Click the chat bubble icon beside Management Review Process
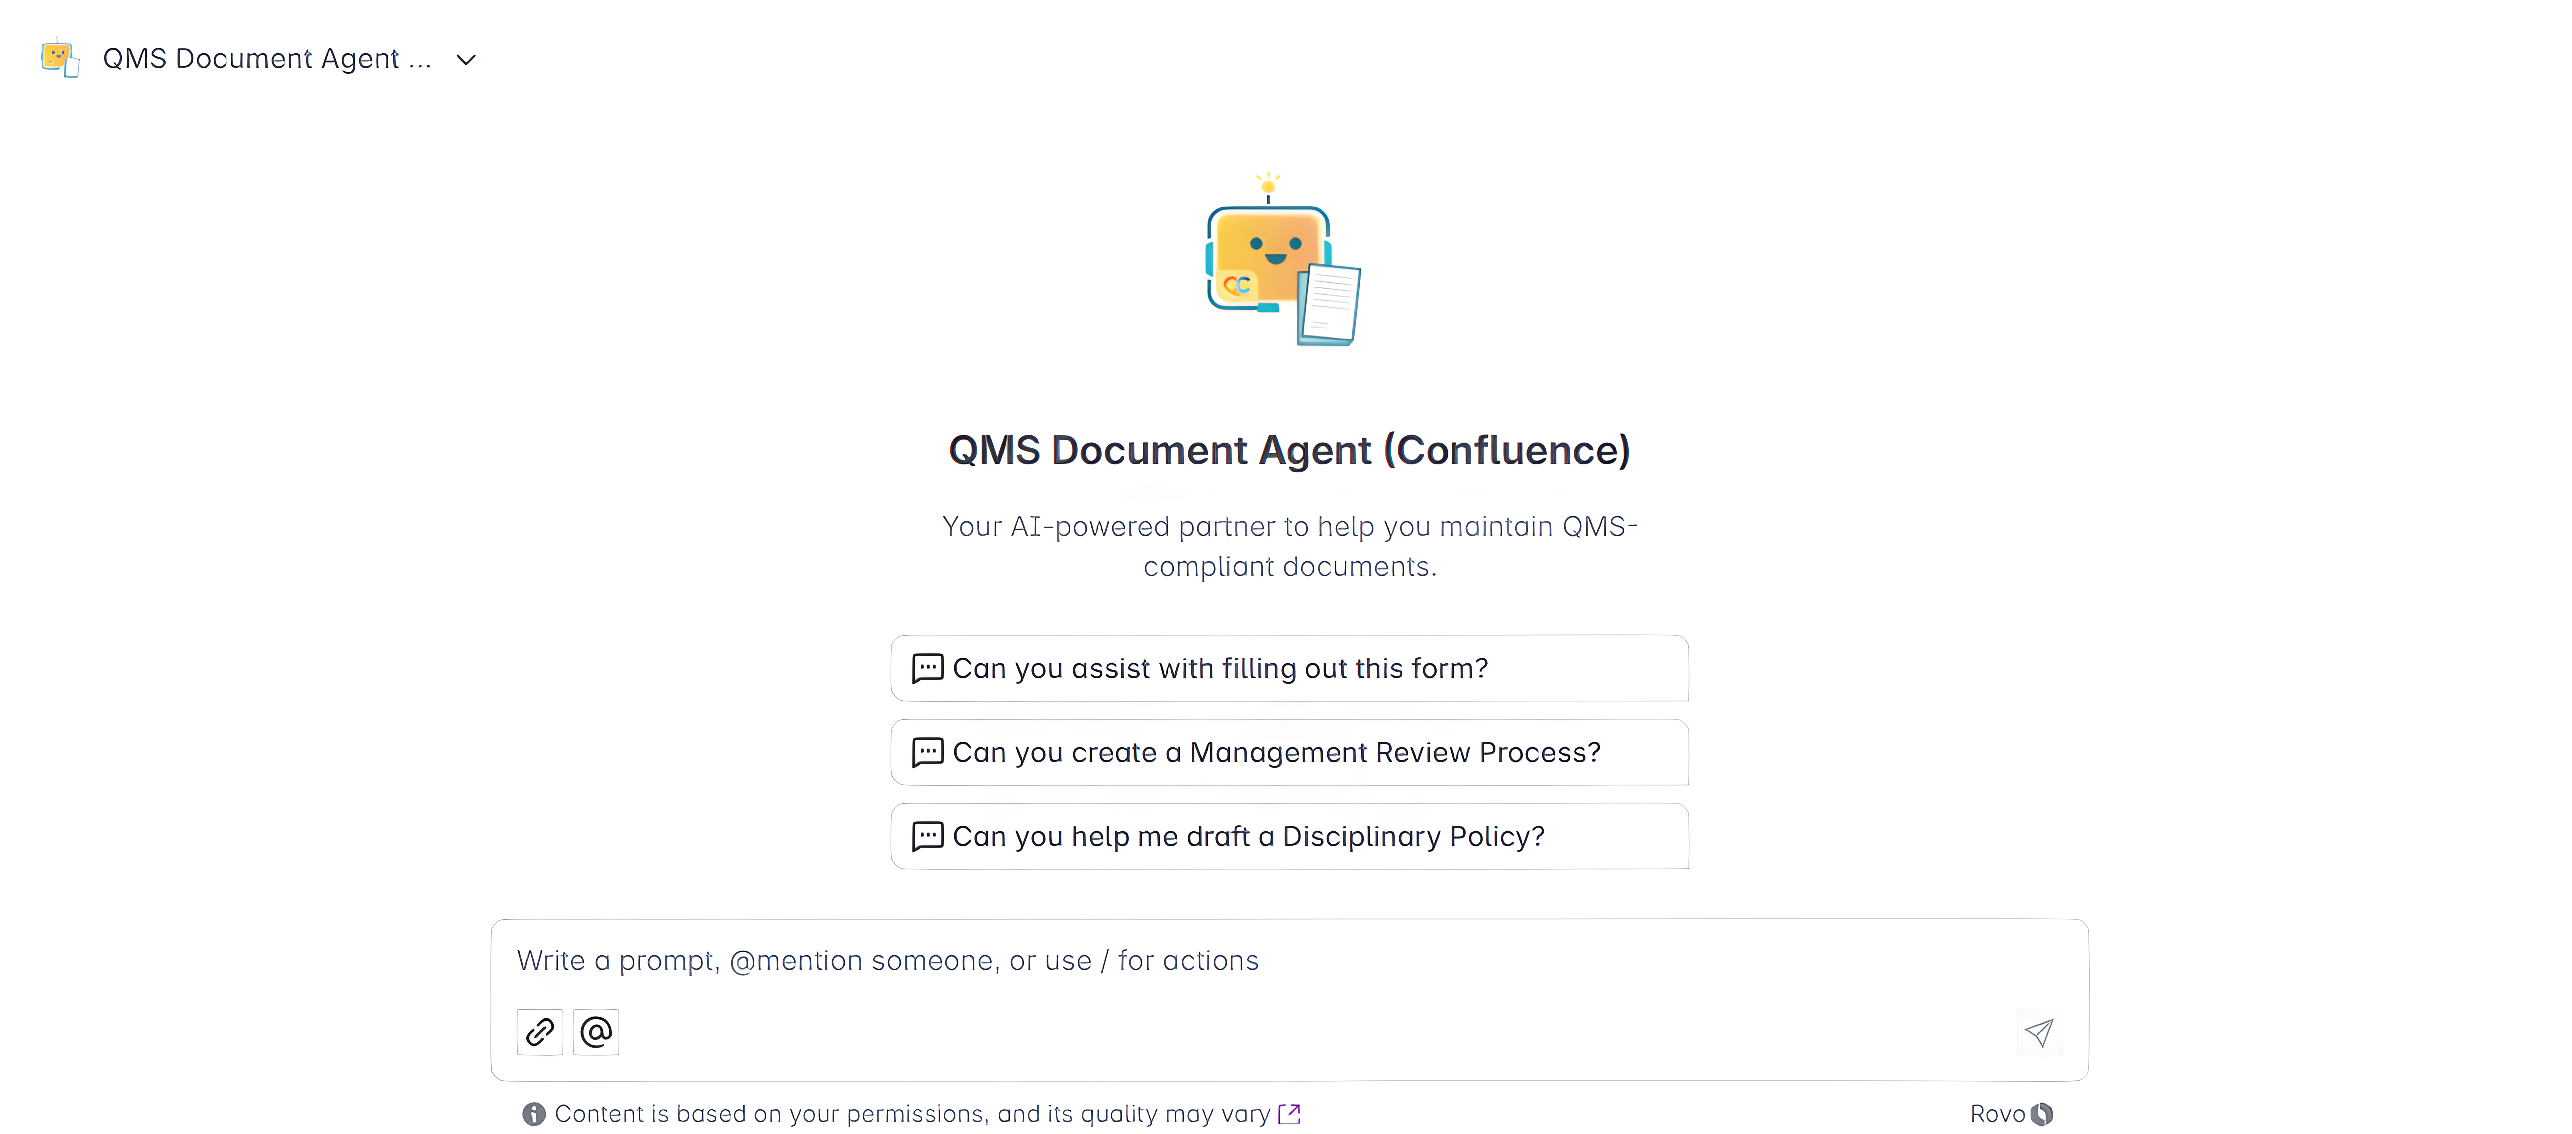The width and height of the screenshot is (2572, 1134). pos(928,752)
